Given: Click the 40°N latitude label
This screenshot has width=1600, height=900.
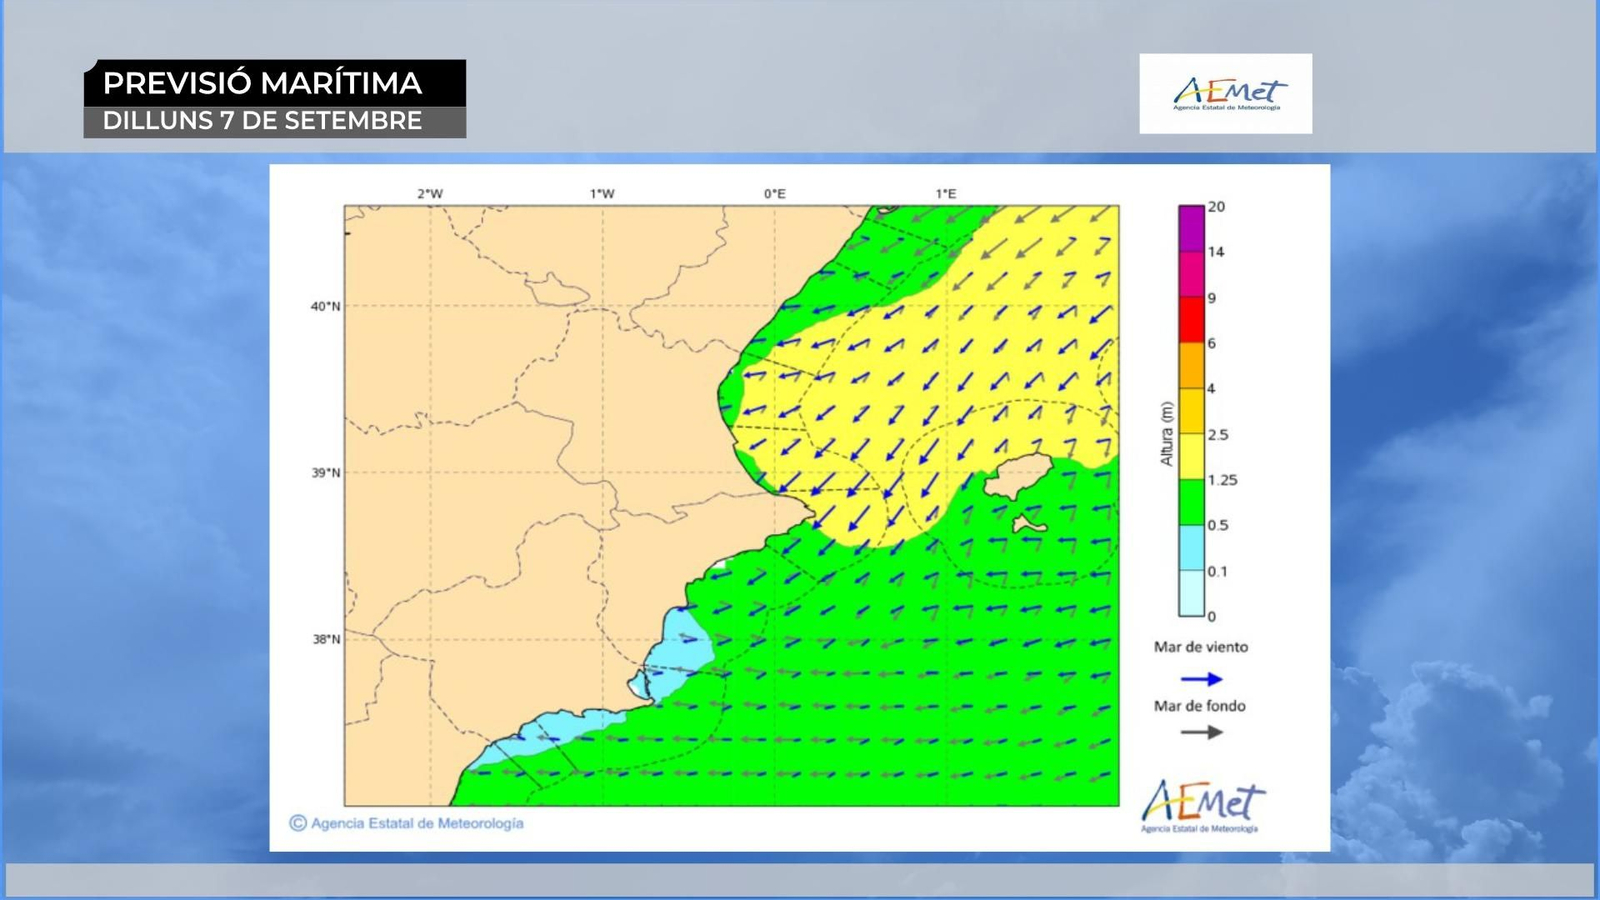Looking at the screenshot, I should (325, 306).
